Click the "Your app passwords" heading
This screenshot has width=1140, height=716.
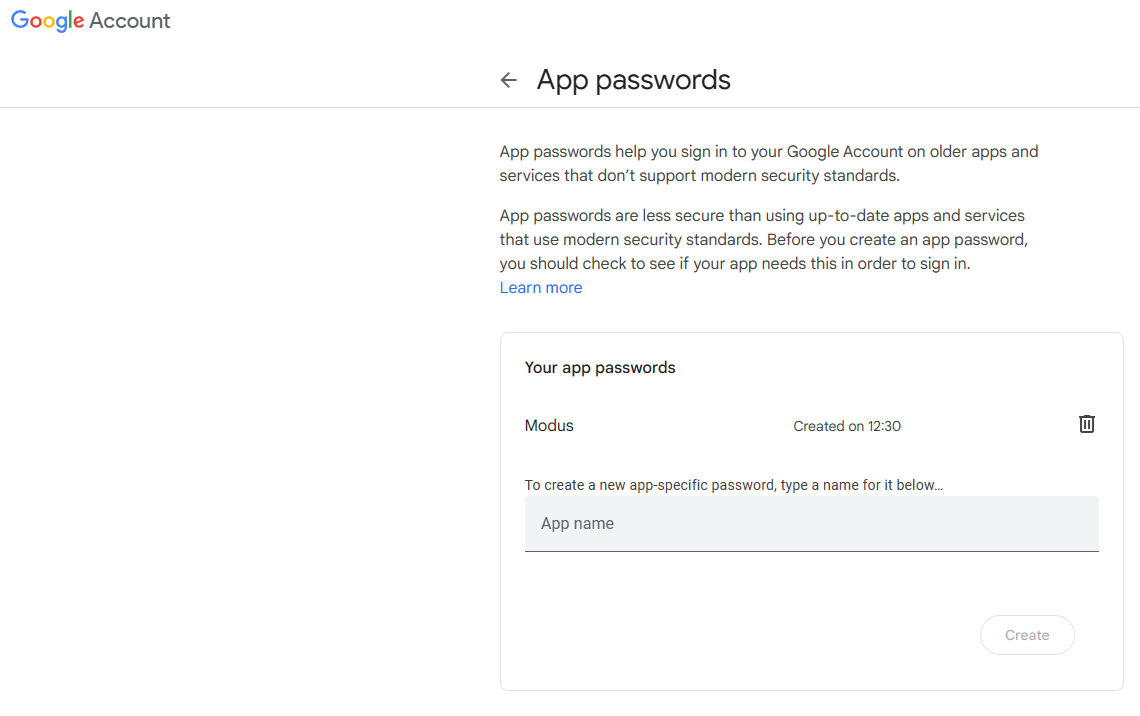(x=600, y=368)
